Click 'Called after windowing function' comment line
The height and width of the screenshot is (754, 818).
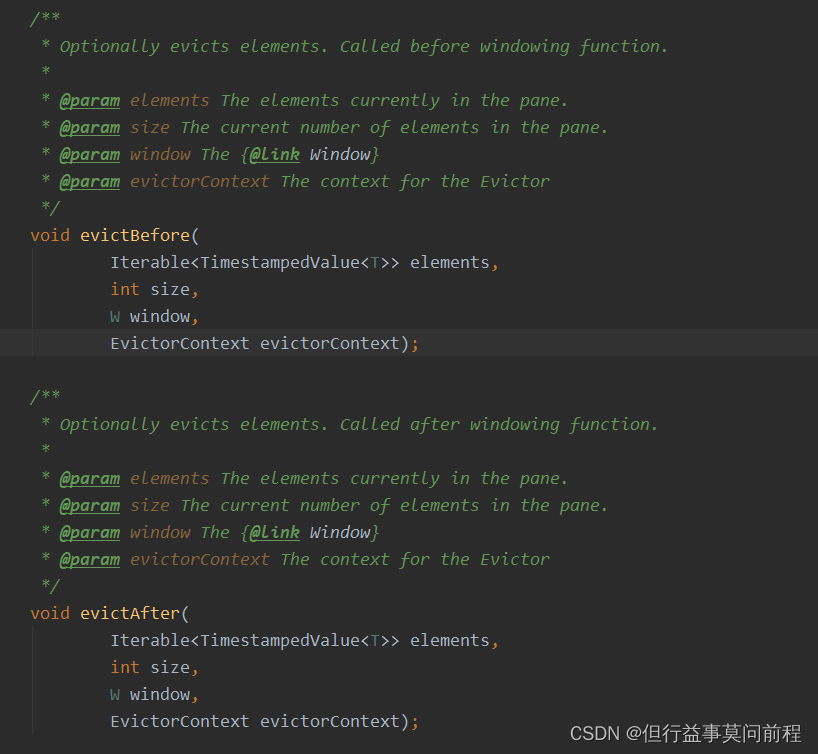click(499, 424)
